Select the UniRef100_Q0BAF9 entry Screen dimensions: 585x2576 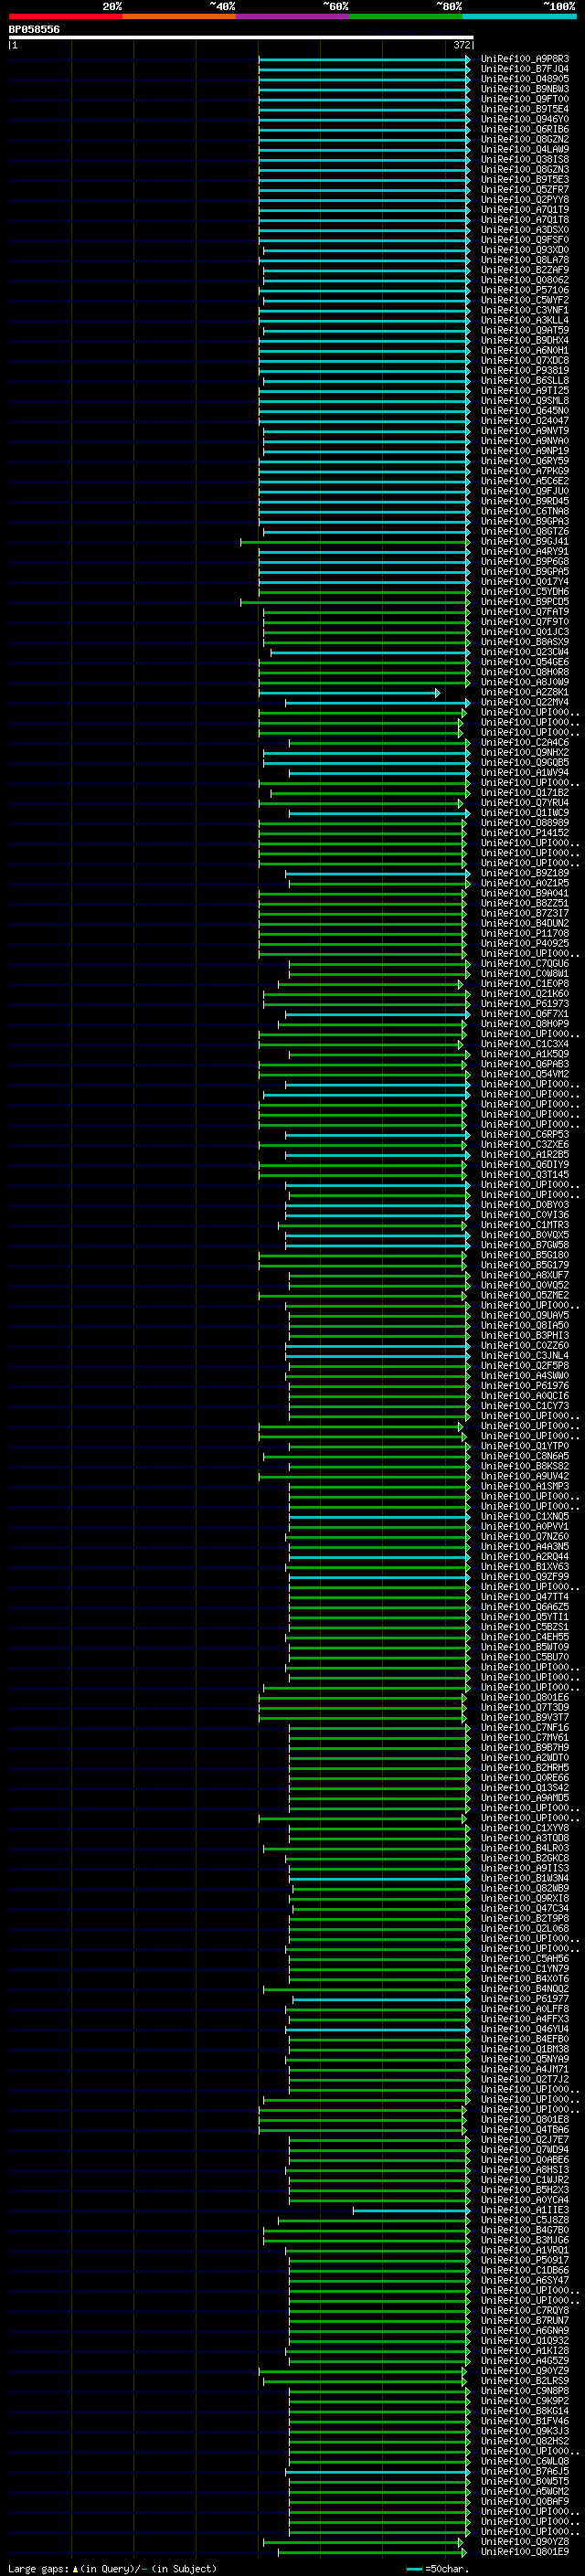pyautogui.click(x=524, y=2501)
